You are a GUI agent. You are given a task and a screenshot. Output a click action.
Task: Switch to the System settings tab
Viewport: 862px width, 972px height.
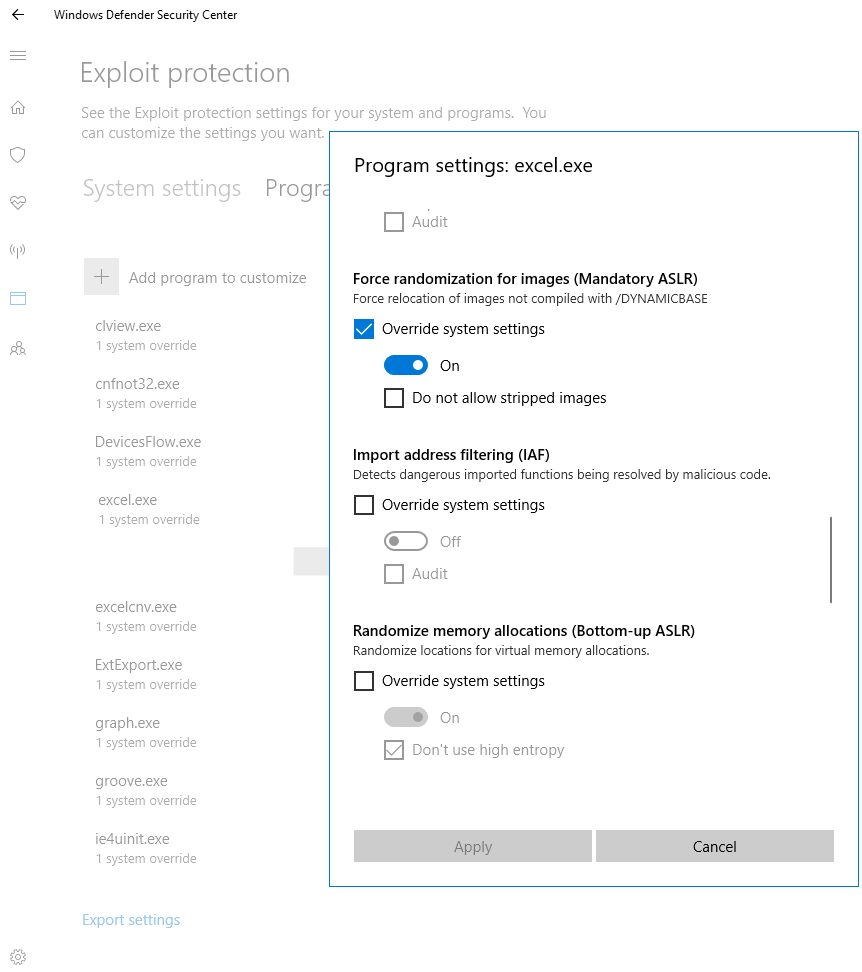(162, 188)
